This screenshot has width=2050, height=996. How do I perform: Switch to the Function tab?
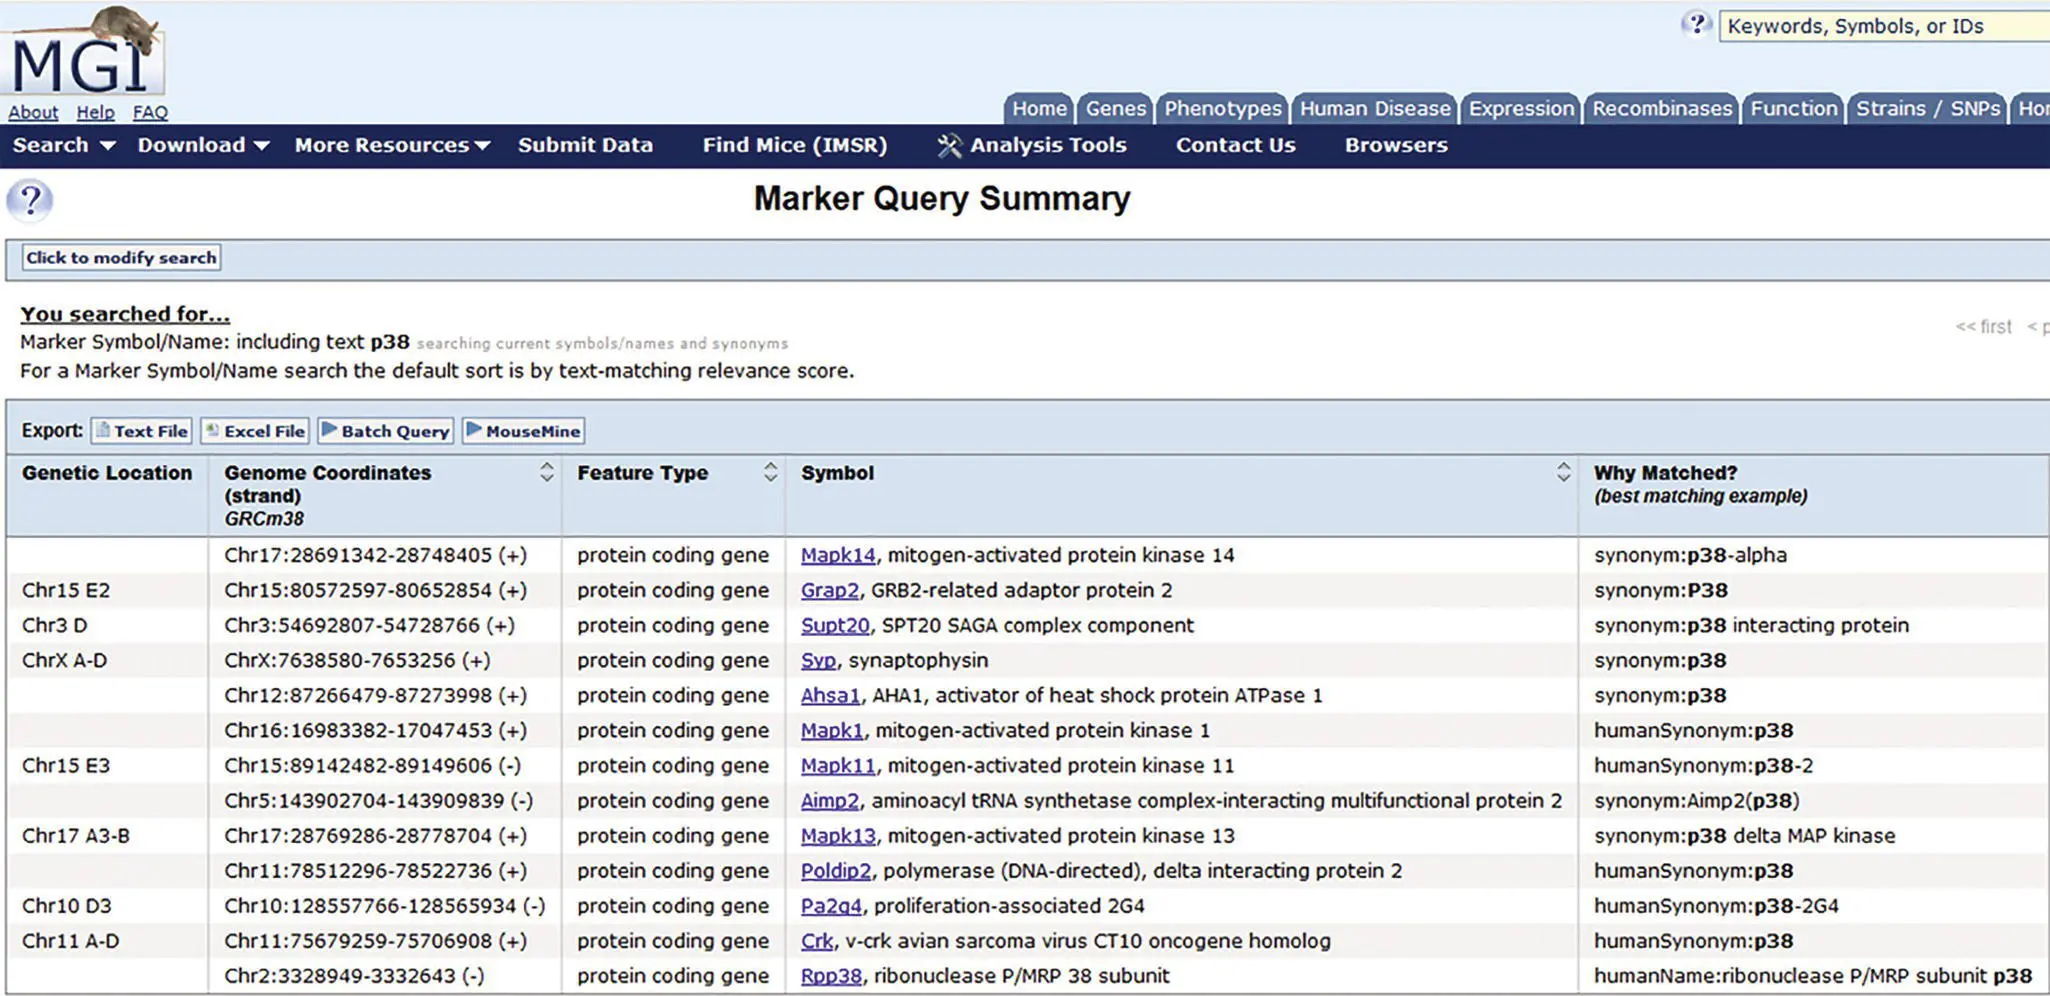click(x=1794, y=108)
